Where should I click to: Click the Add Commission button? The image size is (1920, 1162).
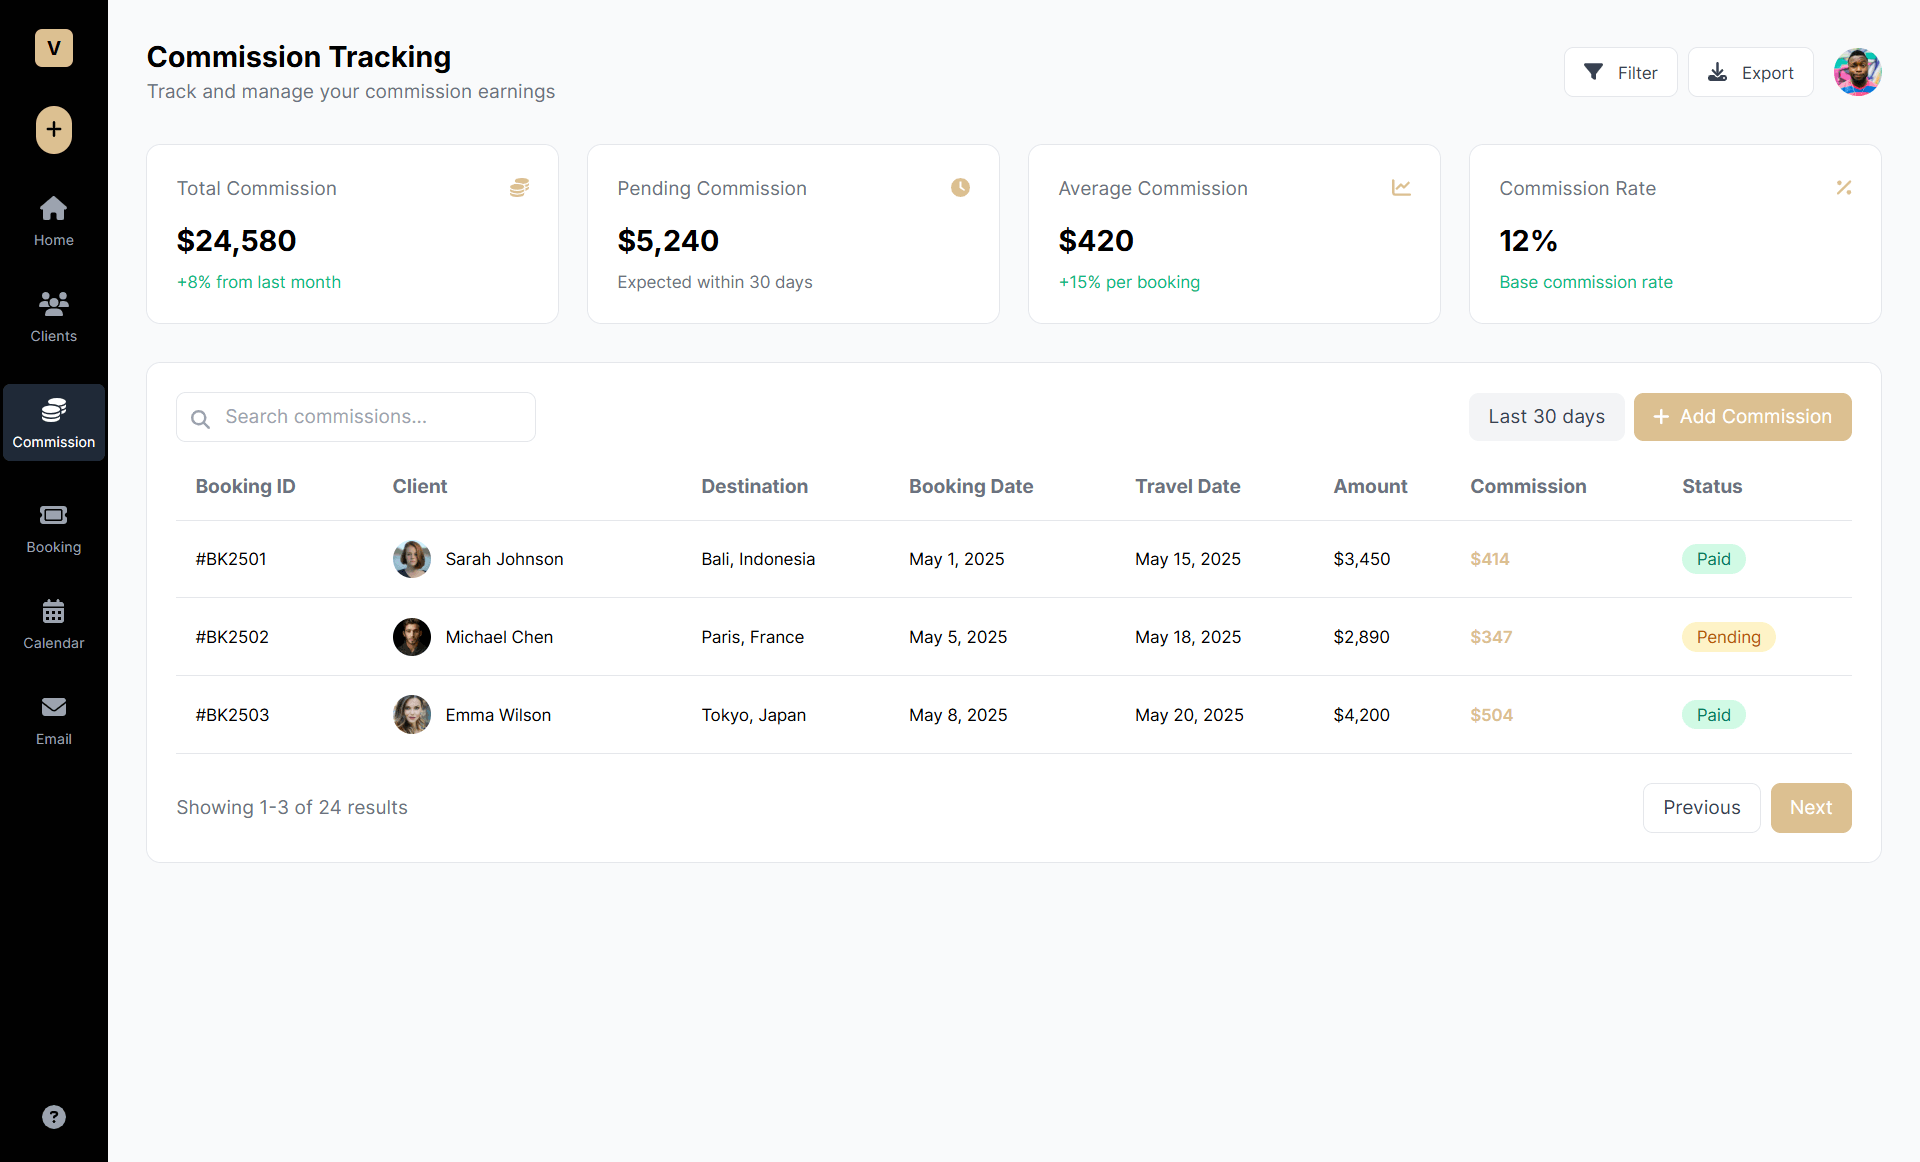[1742, 416]
